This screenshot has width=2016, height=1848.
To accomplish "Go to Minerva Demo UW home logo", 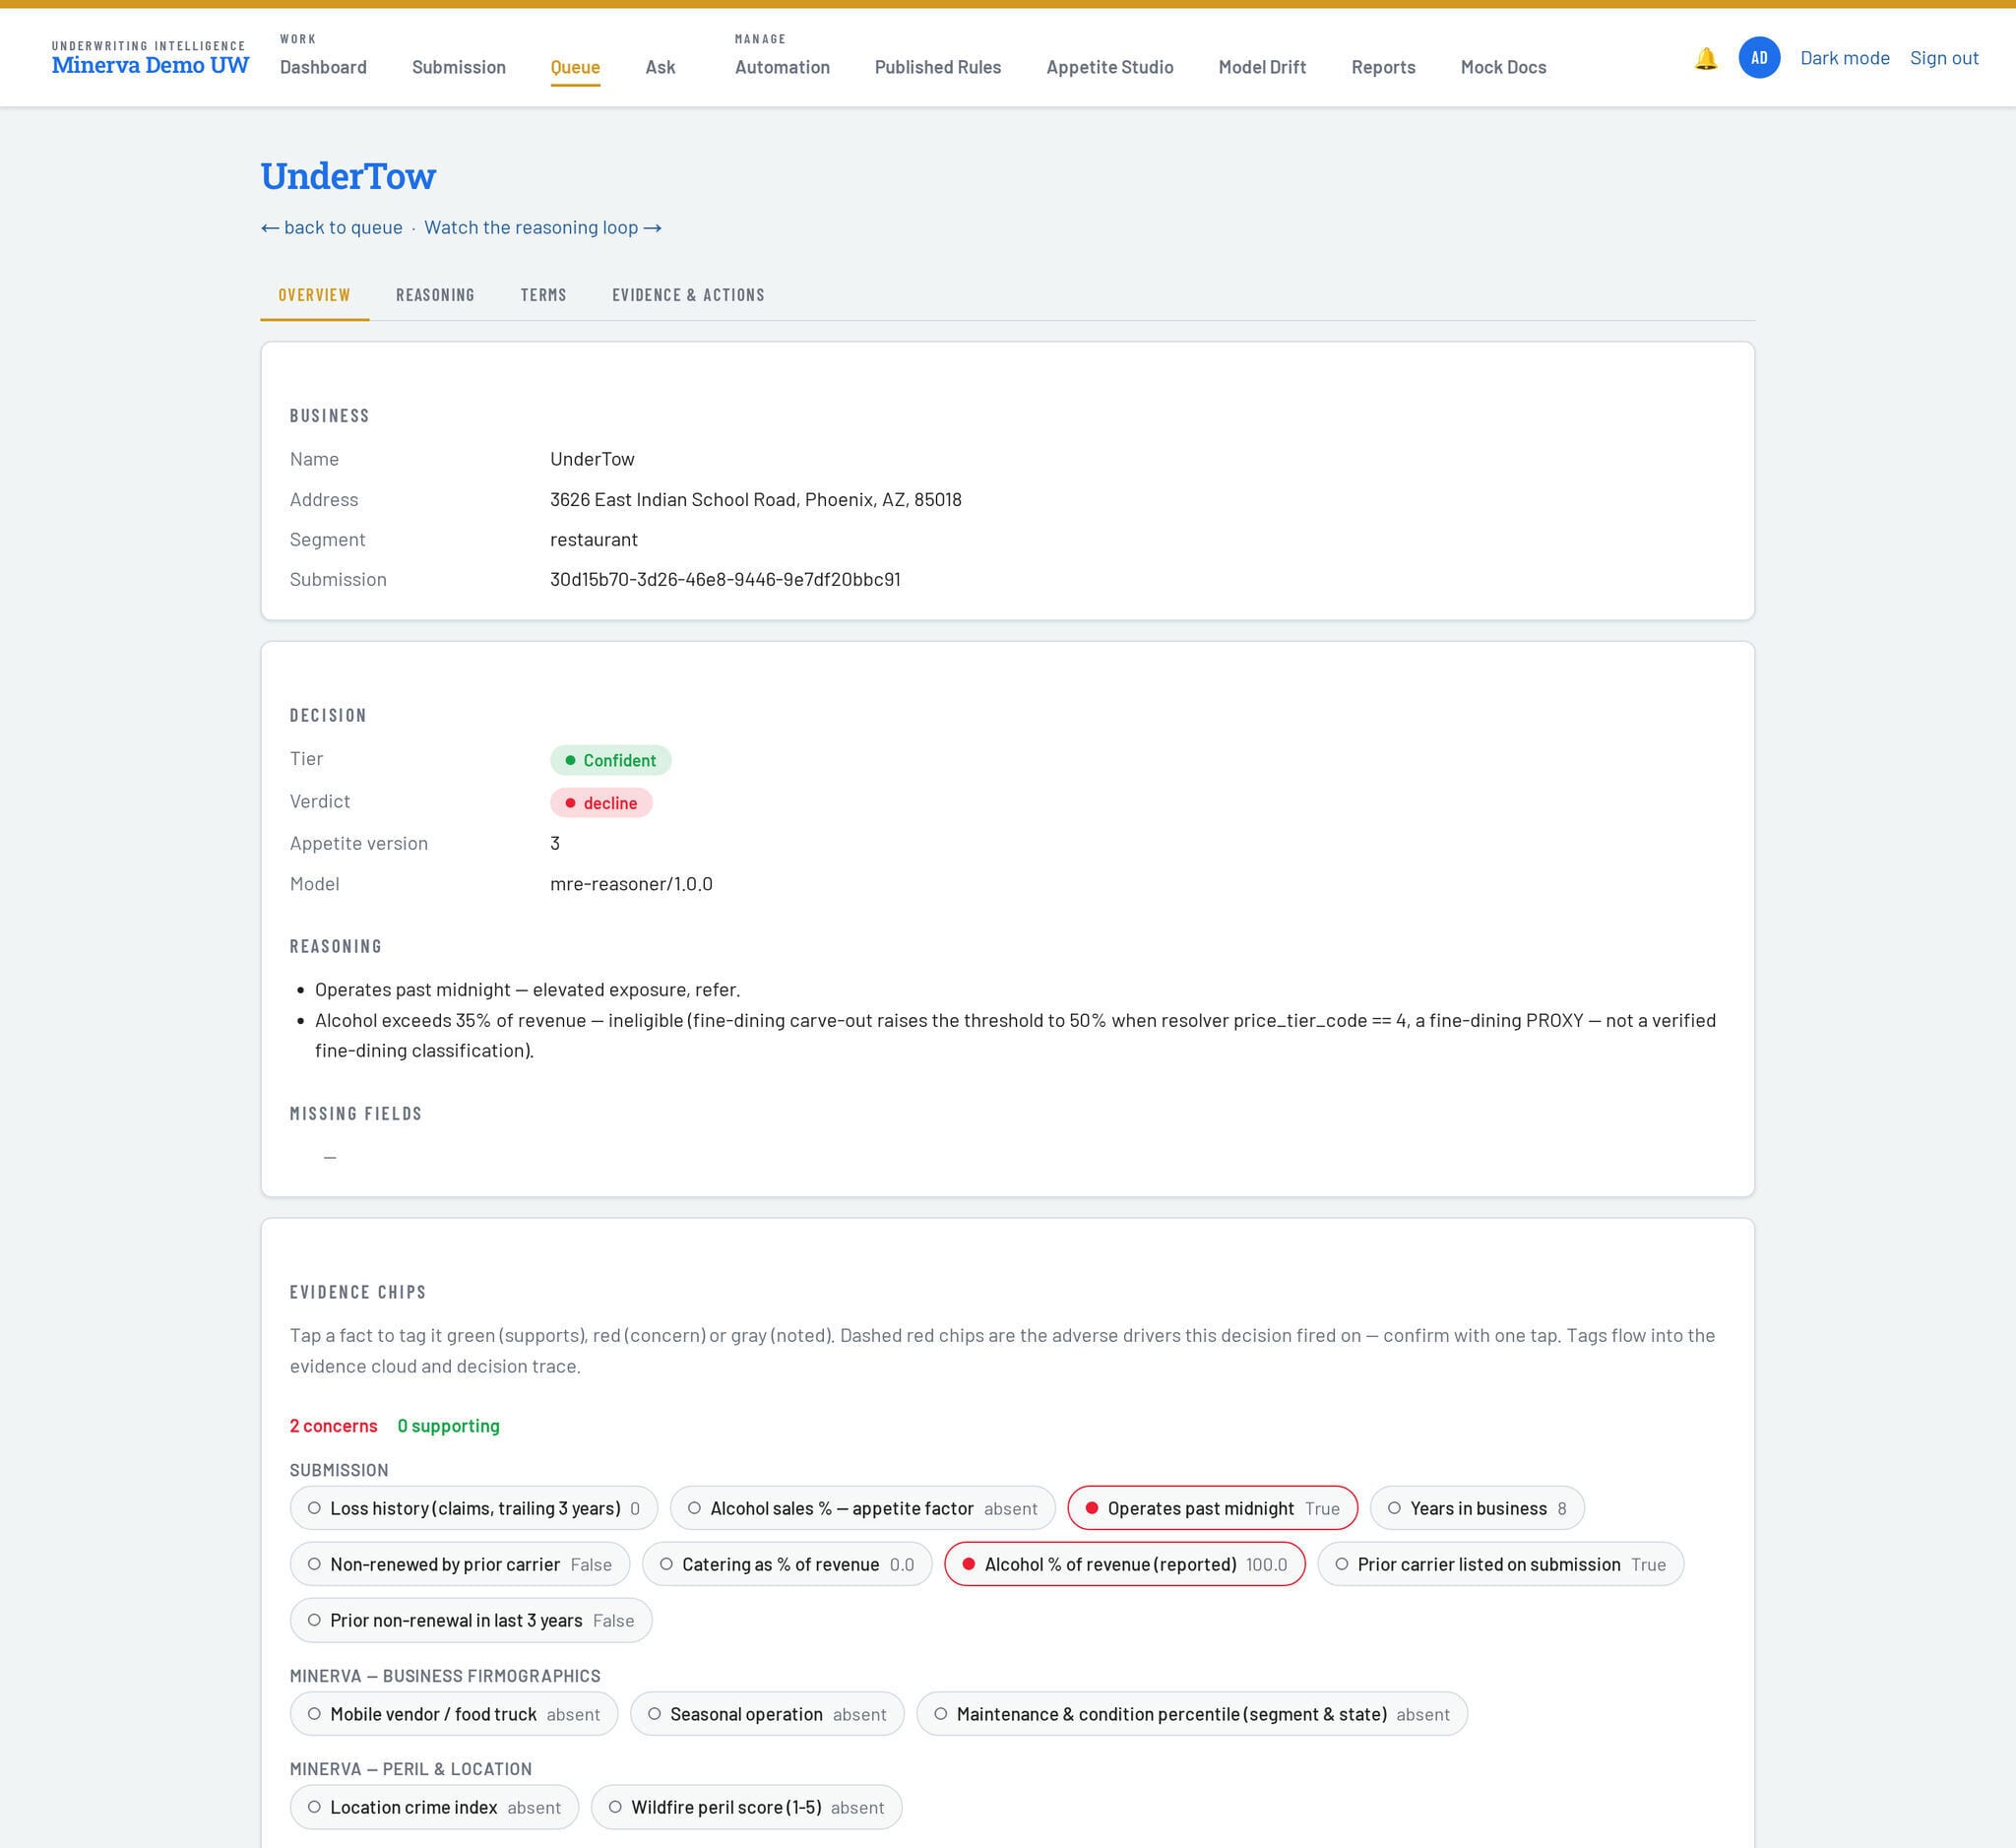I will pyautogui.click(x=150, y=58).
